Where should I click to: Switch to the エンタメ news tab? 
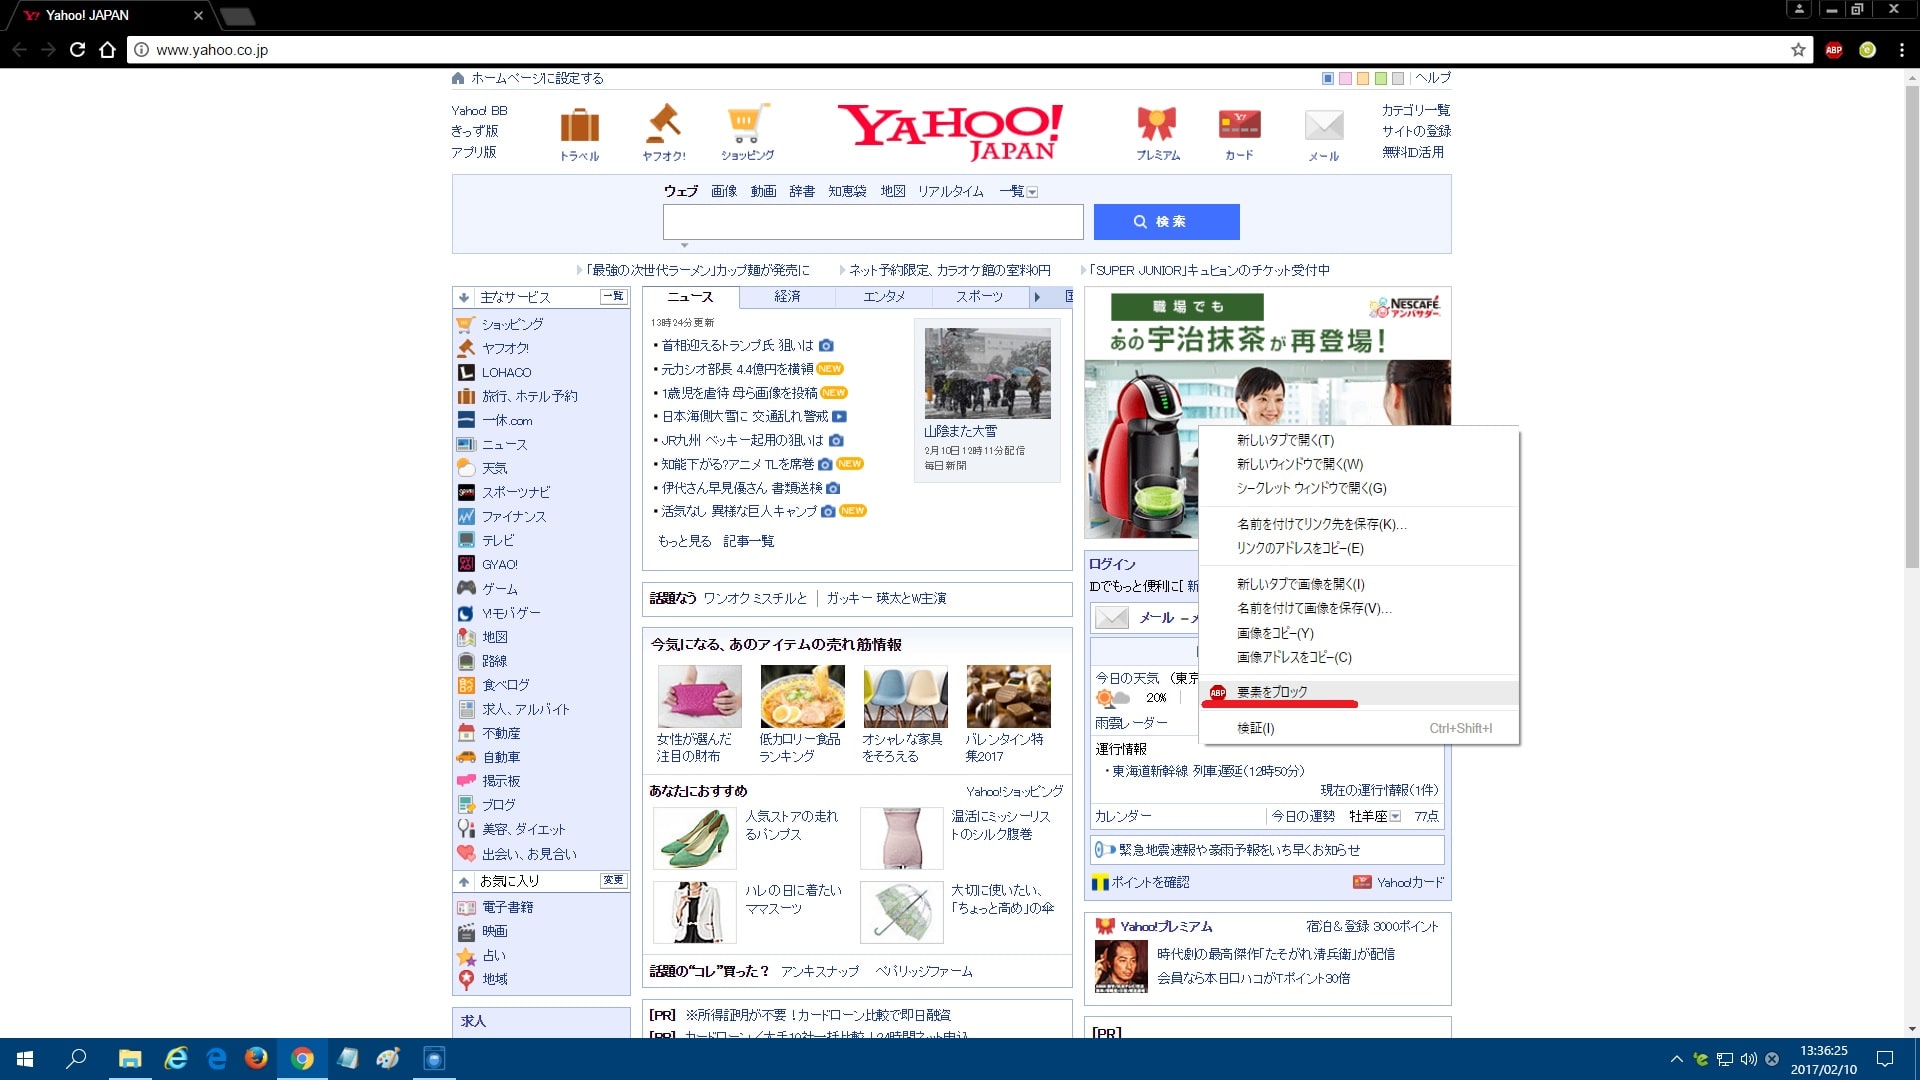(884, 296)
